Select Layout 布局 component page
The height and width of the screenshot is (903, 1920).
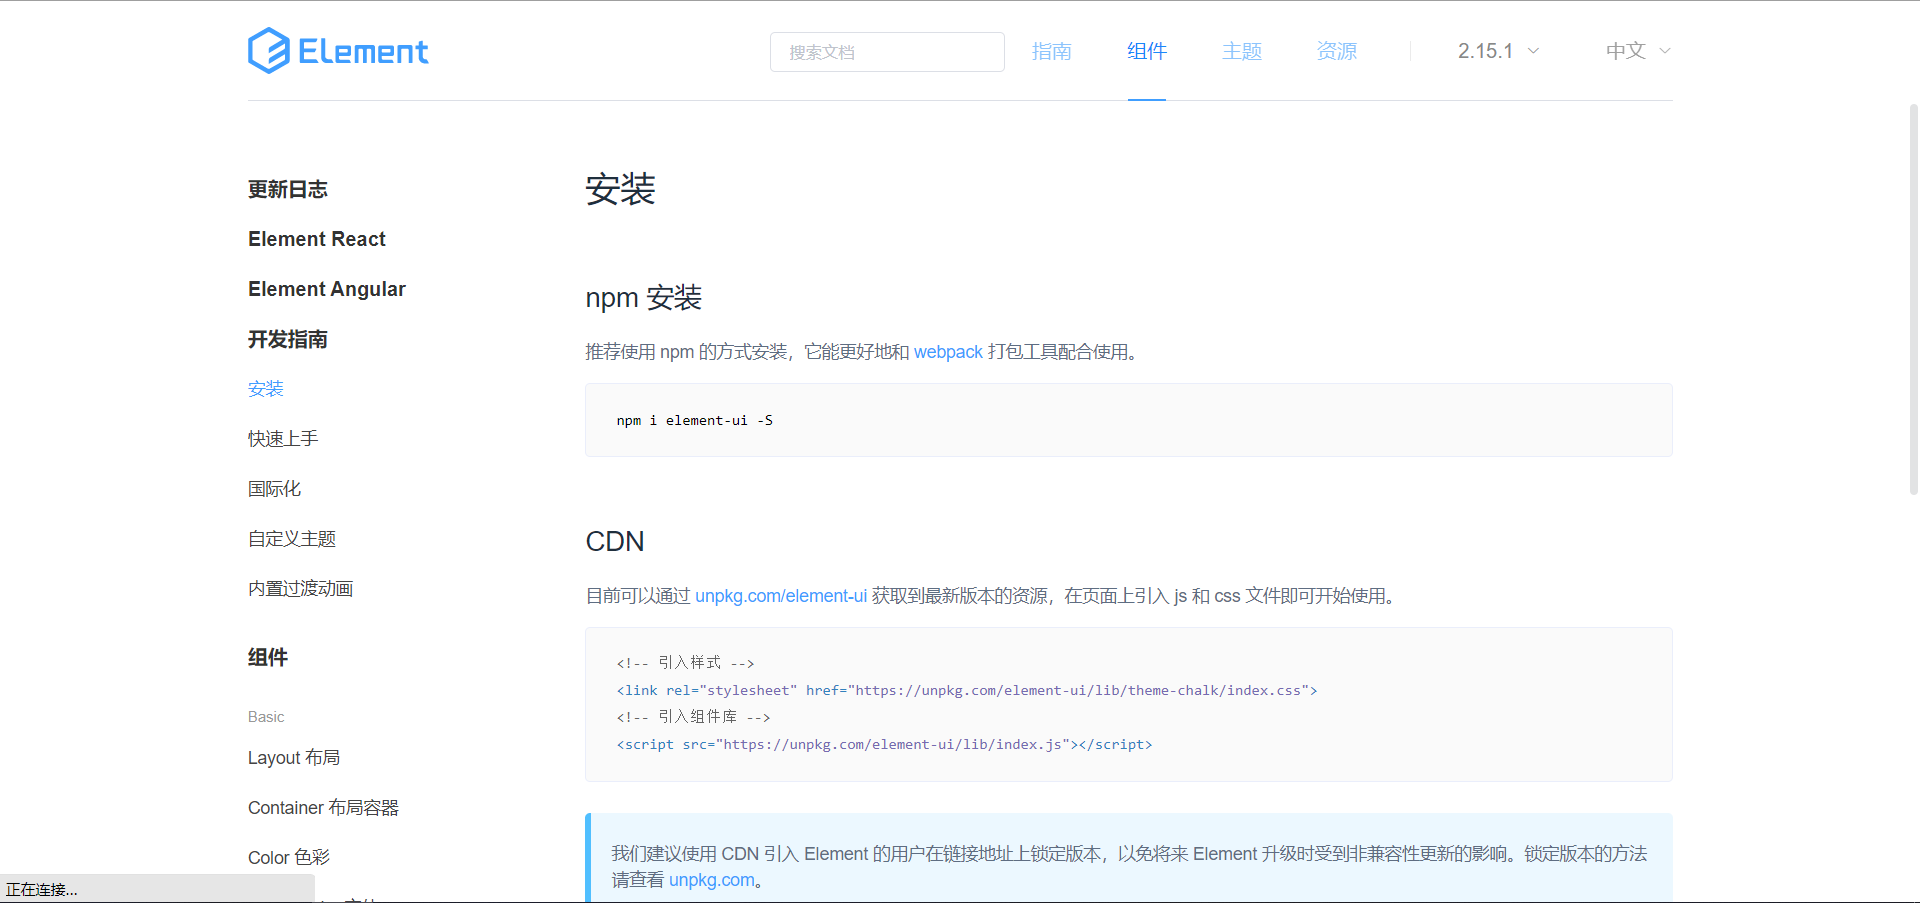pyautogui.click(x=294, y=757)
